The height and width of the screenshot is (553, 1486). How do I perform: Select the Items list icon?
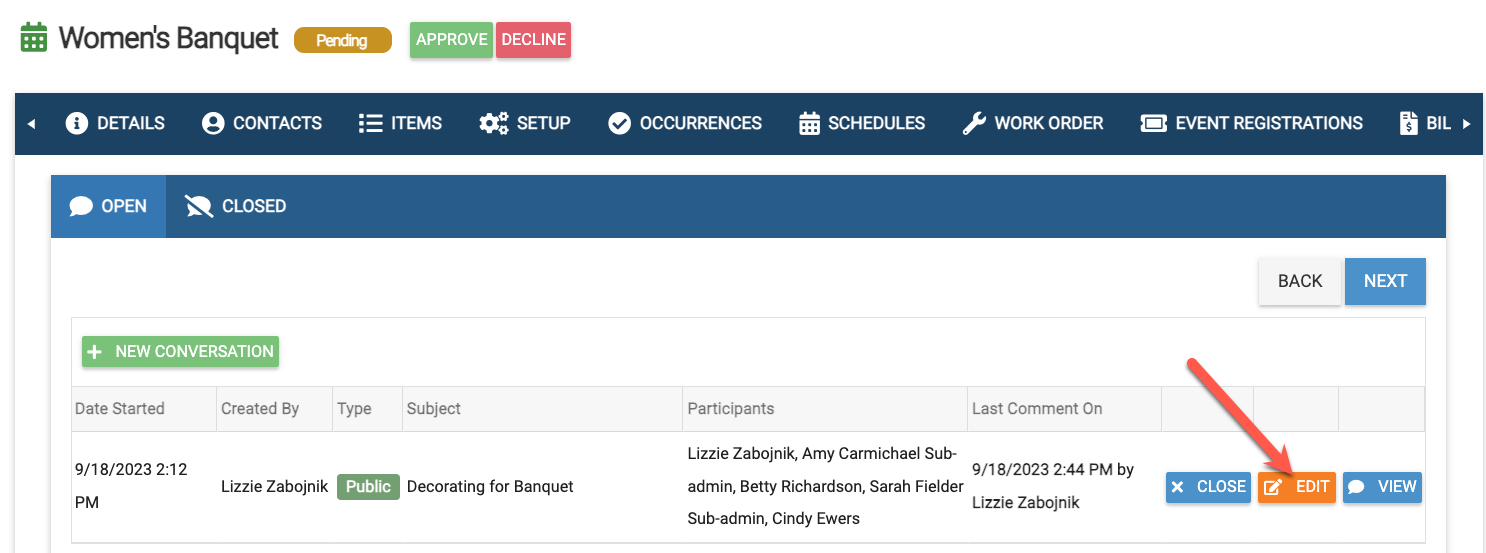tap(370, 123)
